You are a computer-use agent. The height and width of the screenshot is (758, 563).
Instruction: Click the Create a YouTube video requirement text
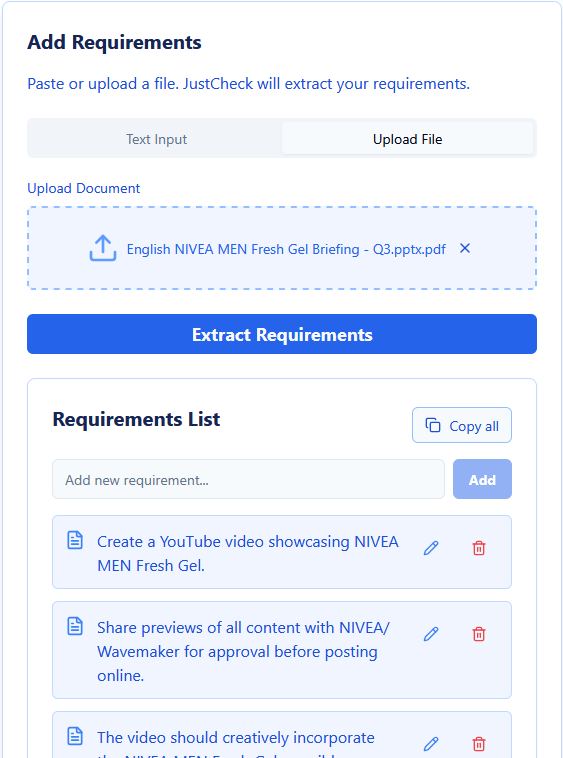coord(248,553)
